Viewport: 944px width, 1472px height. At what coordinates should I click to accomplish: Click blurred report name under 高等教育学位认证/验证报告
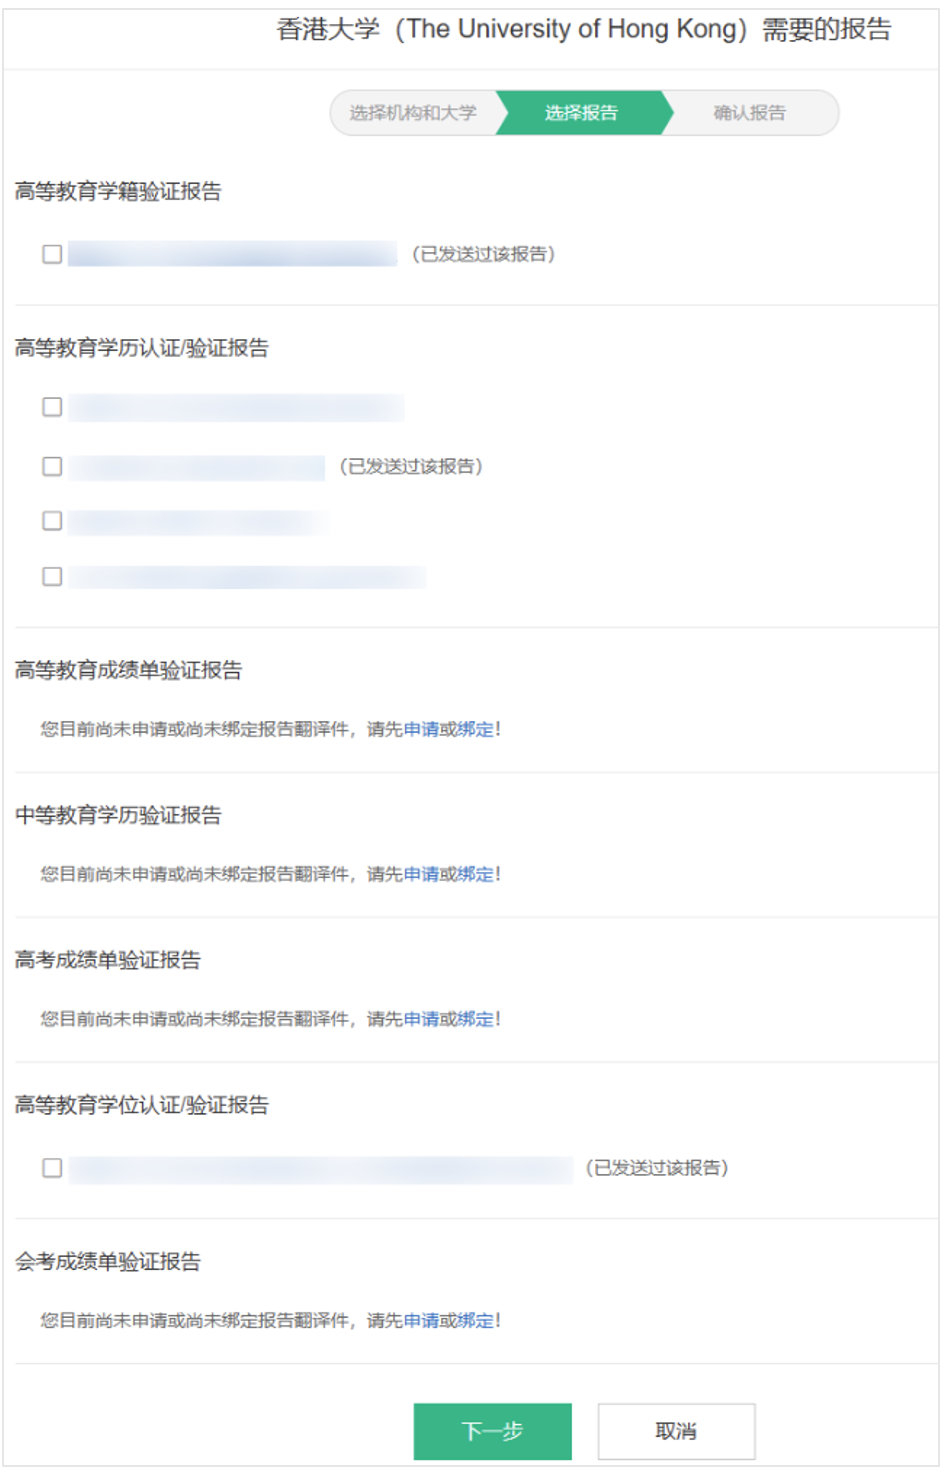click(x=320, y=1169)
